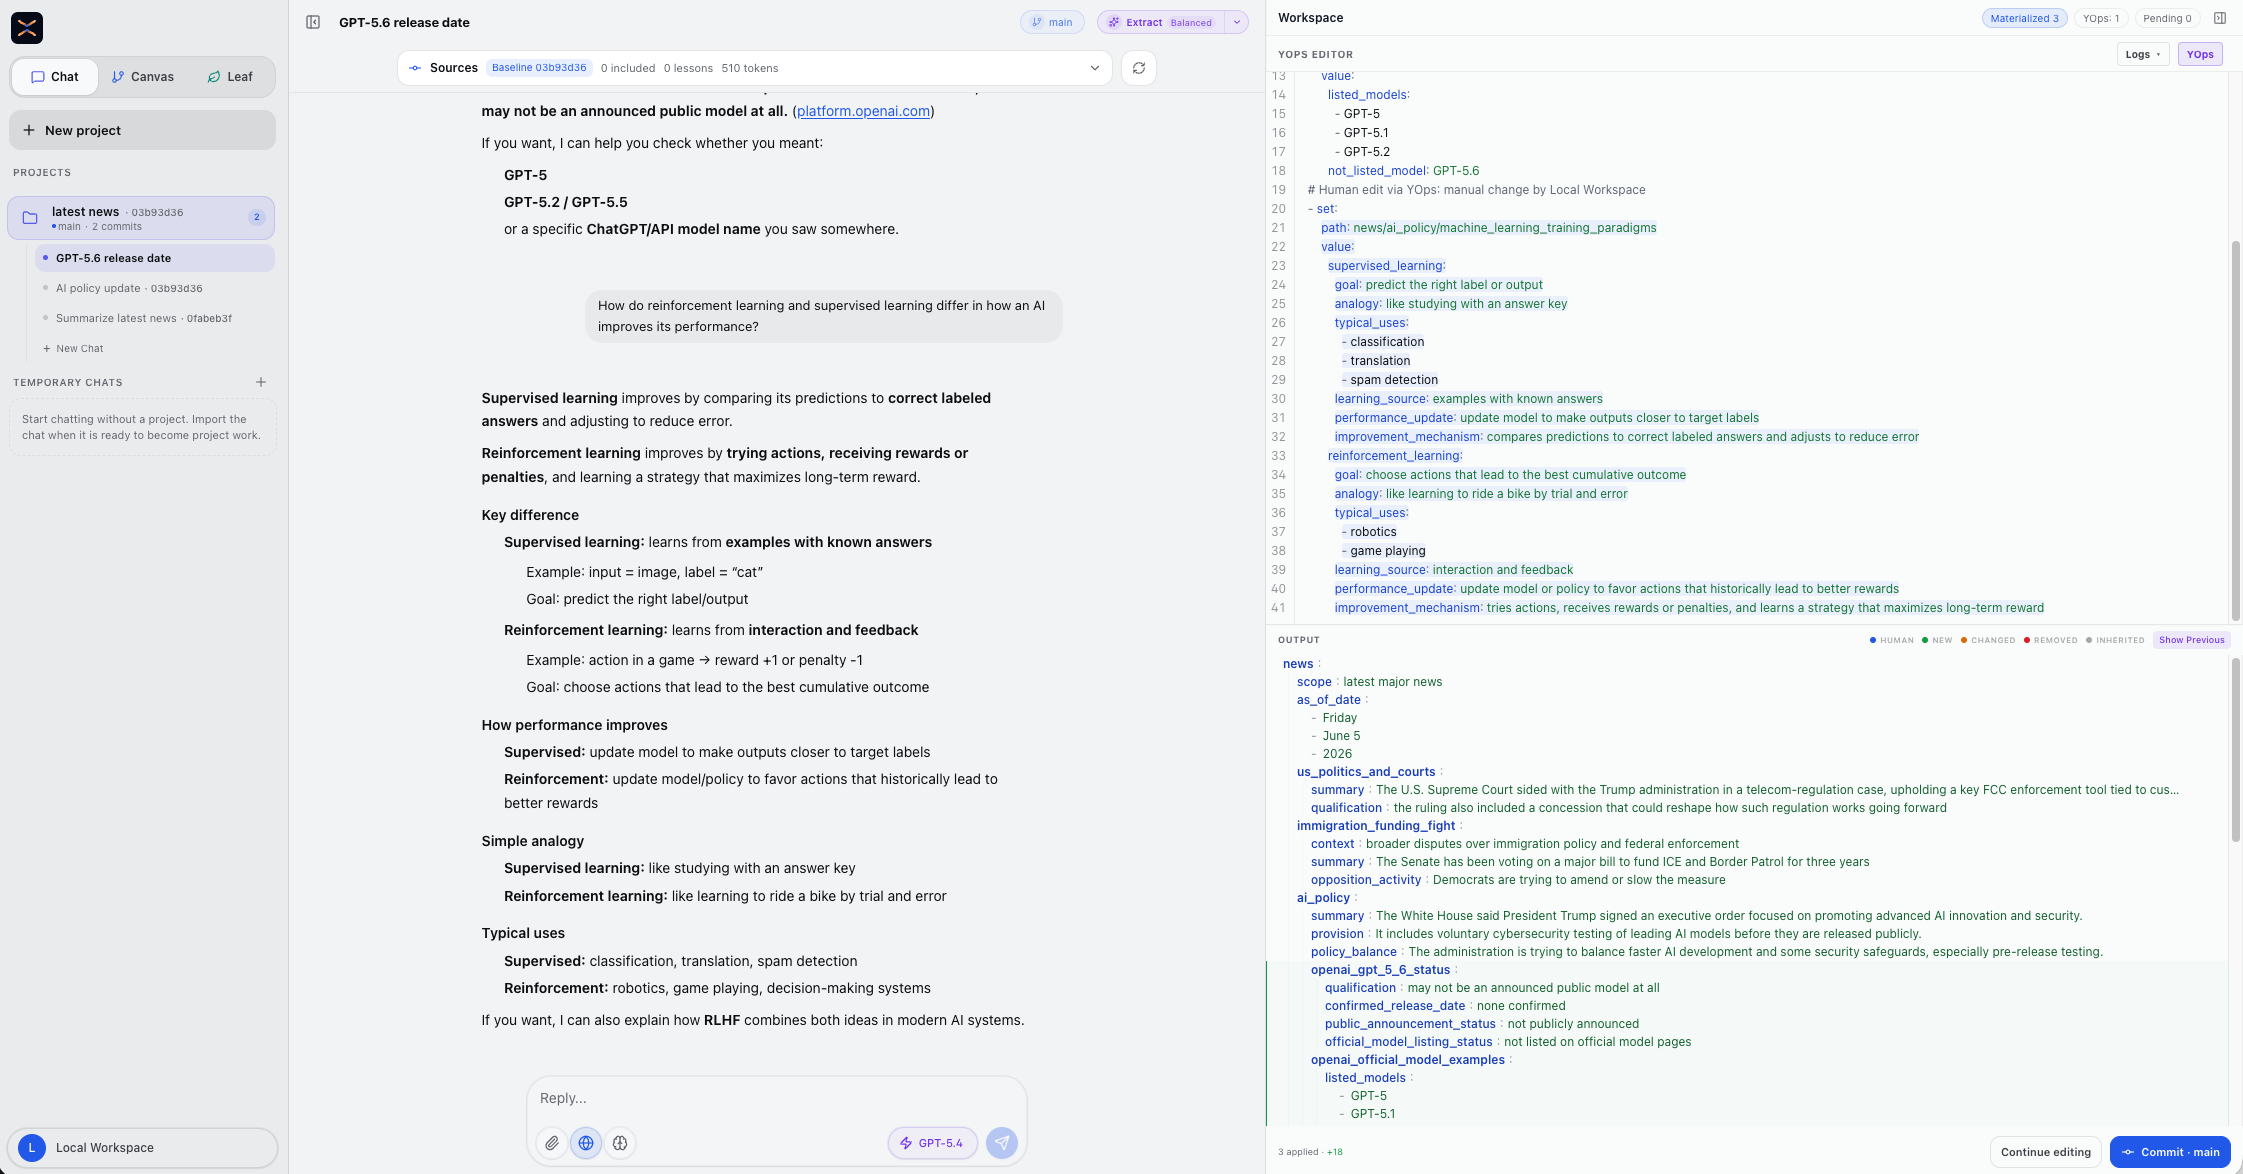
Task: Click the brain reasoning icon in the reply box
Action: pos(620,1143)
